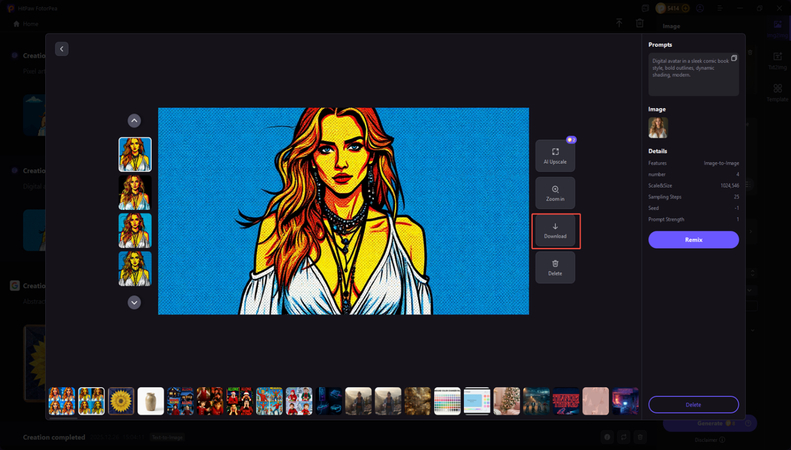This screenshot has width=791, height=450.
Task: Click the trash icon in top toolbar
Action: 640,23
